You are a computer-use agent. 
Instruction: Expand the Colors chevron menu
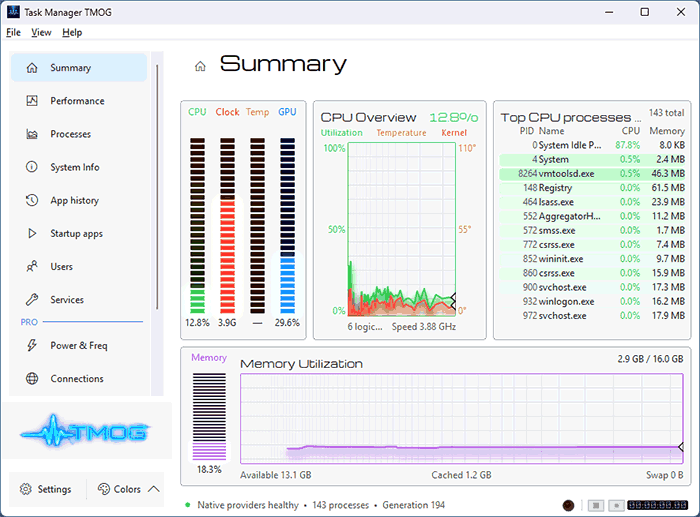(x=154, y=489)
